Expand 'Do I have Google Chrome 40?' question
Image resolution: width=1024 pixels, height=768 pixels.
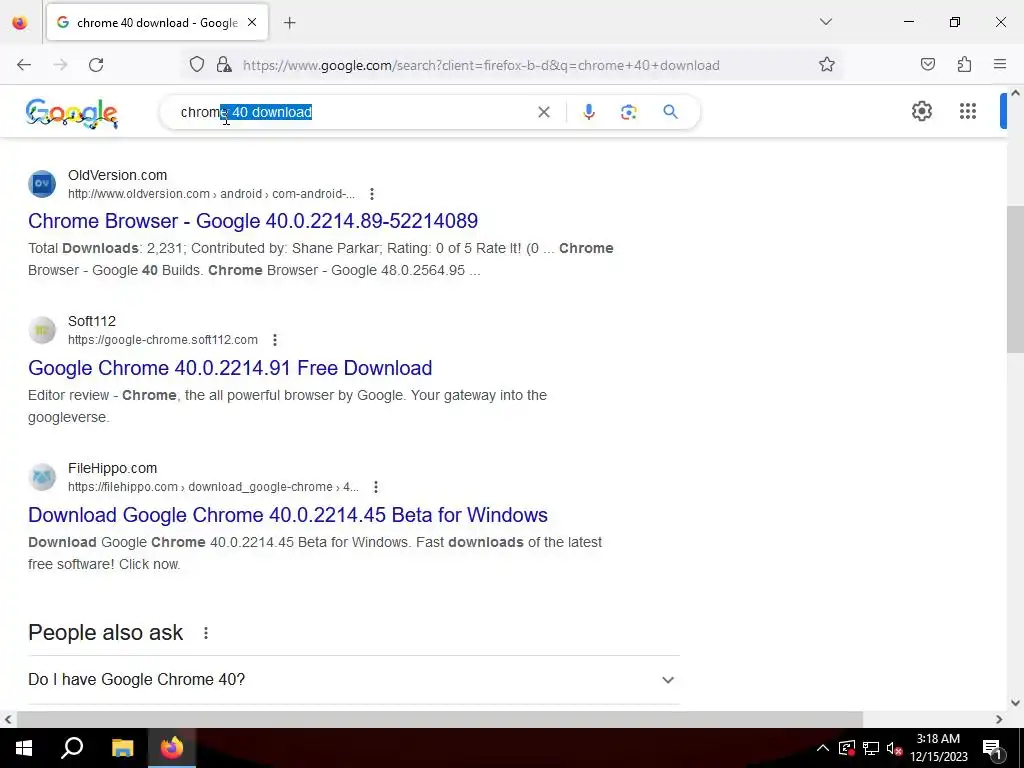coord(354,680)
